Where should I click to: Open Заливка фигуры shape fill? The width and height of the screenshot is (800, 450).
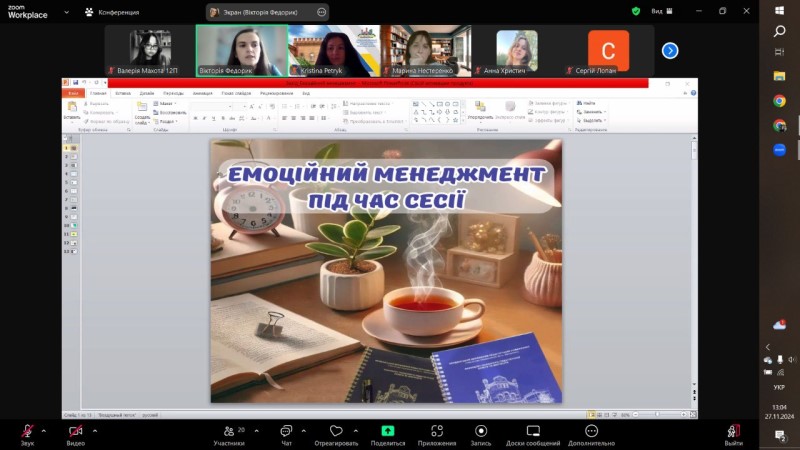tap(549, 103)
